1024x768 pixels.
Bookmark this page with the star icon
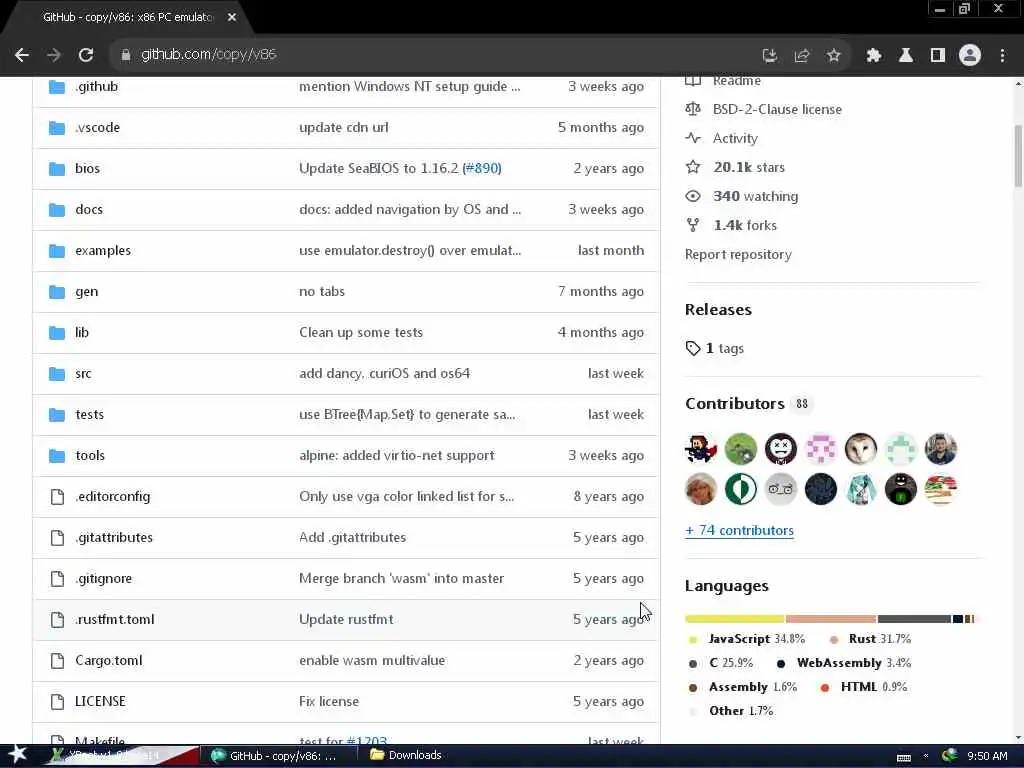[x=834, y=56]
